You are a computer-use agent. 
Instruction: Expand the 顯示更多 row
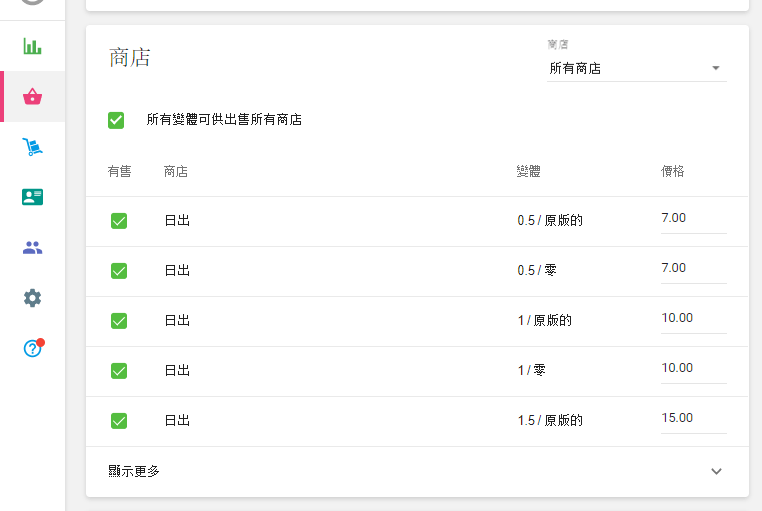[417, 471]
